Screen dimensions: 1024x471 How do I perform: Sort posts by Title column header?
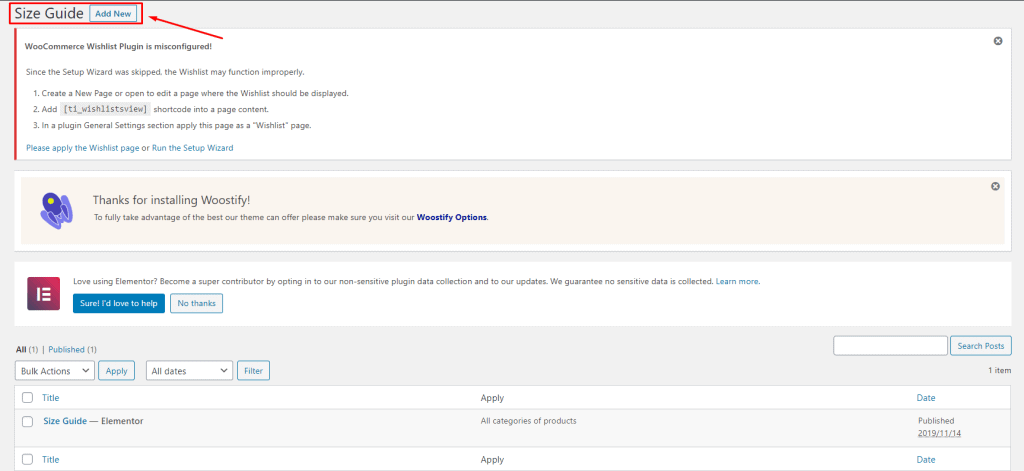[x=50, y=397]
